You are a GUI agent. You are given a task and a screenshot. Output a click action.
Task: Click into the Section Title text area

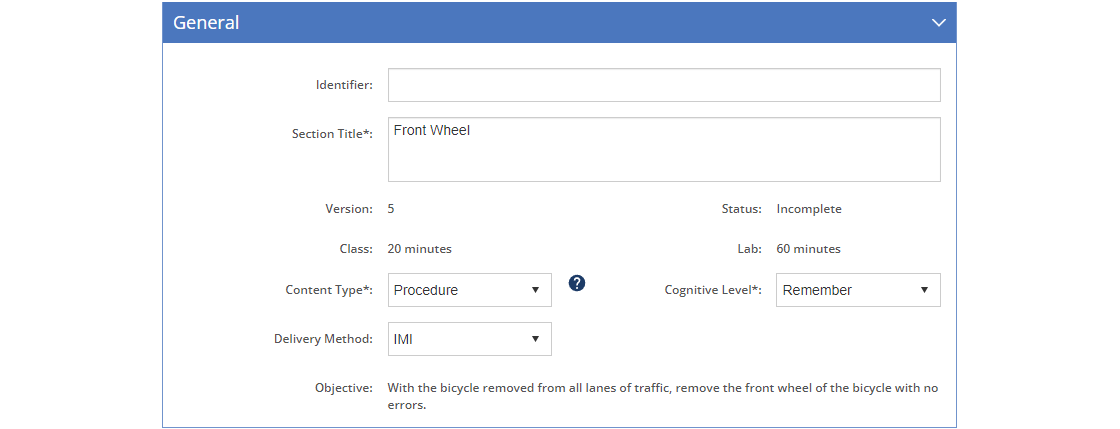664,149
